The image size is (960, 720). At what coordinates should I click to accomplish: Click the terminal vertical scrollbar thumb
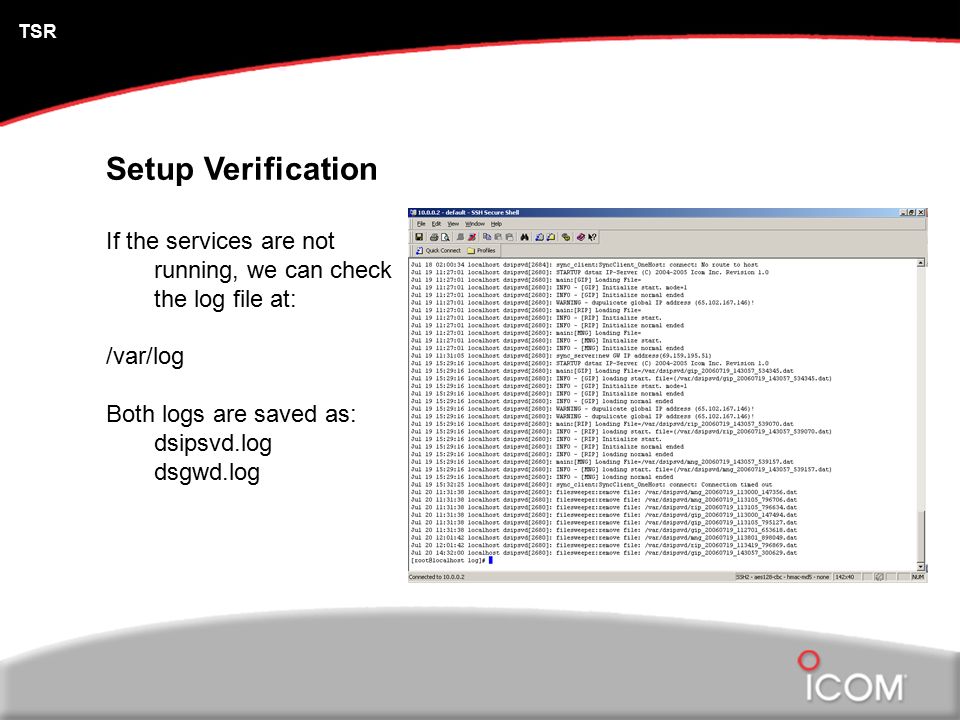921,536
